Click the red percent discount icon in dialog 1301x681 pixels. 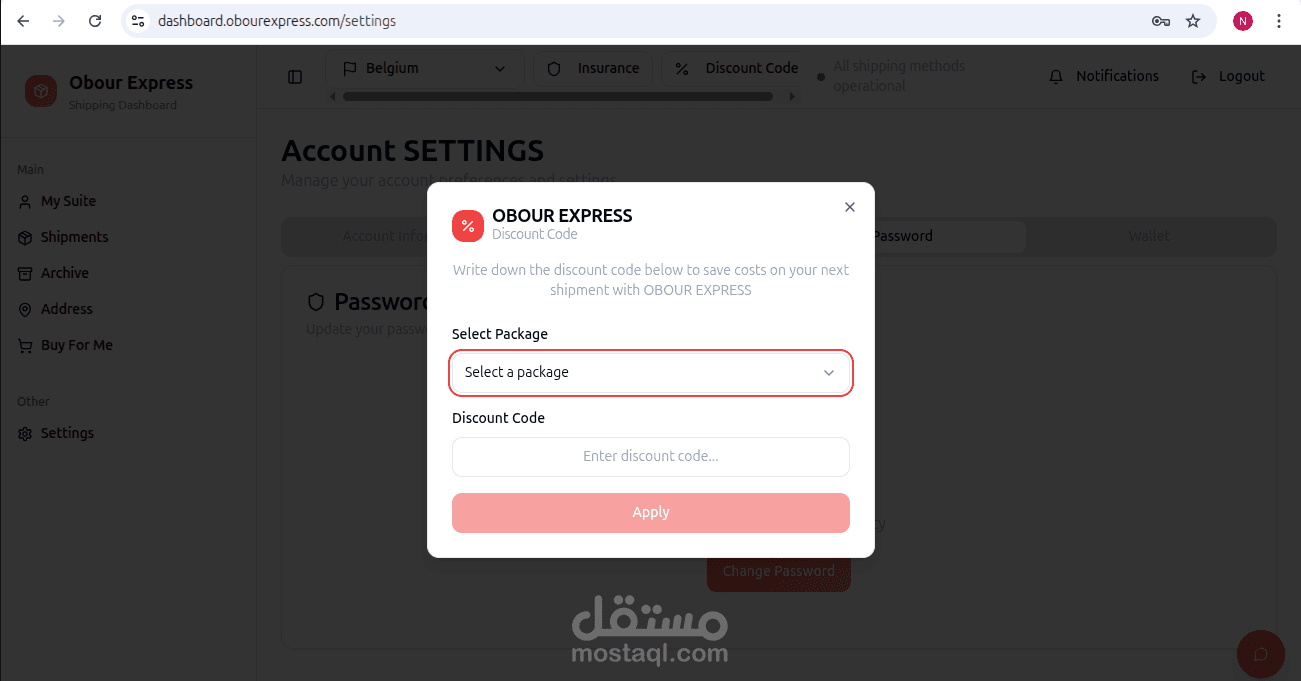pos(468,226)
